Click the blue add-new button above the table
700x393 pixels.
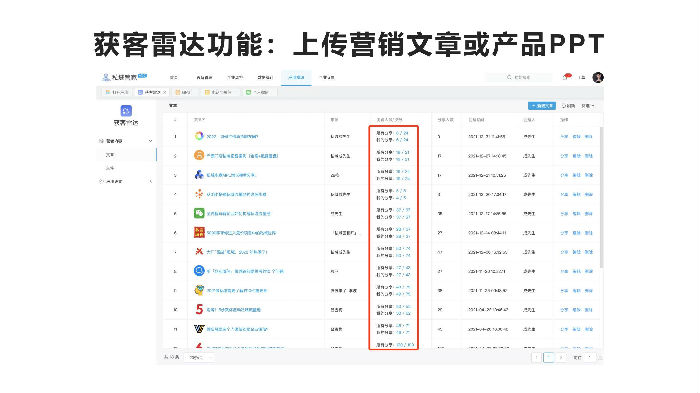542,106
